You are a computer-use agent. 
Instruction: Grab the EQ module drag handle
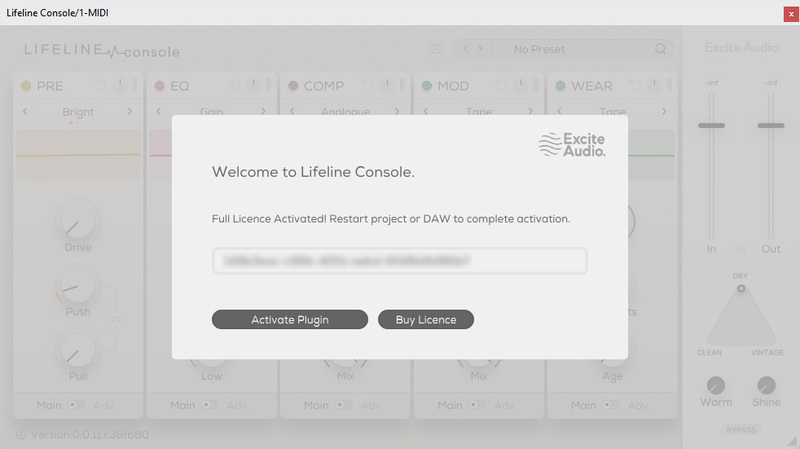pyautogui.click(x=268, y=85)
